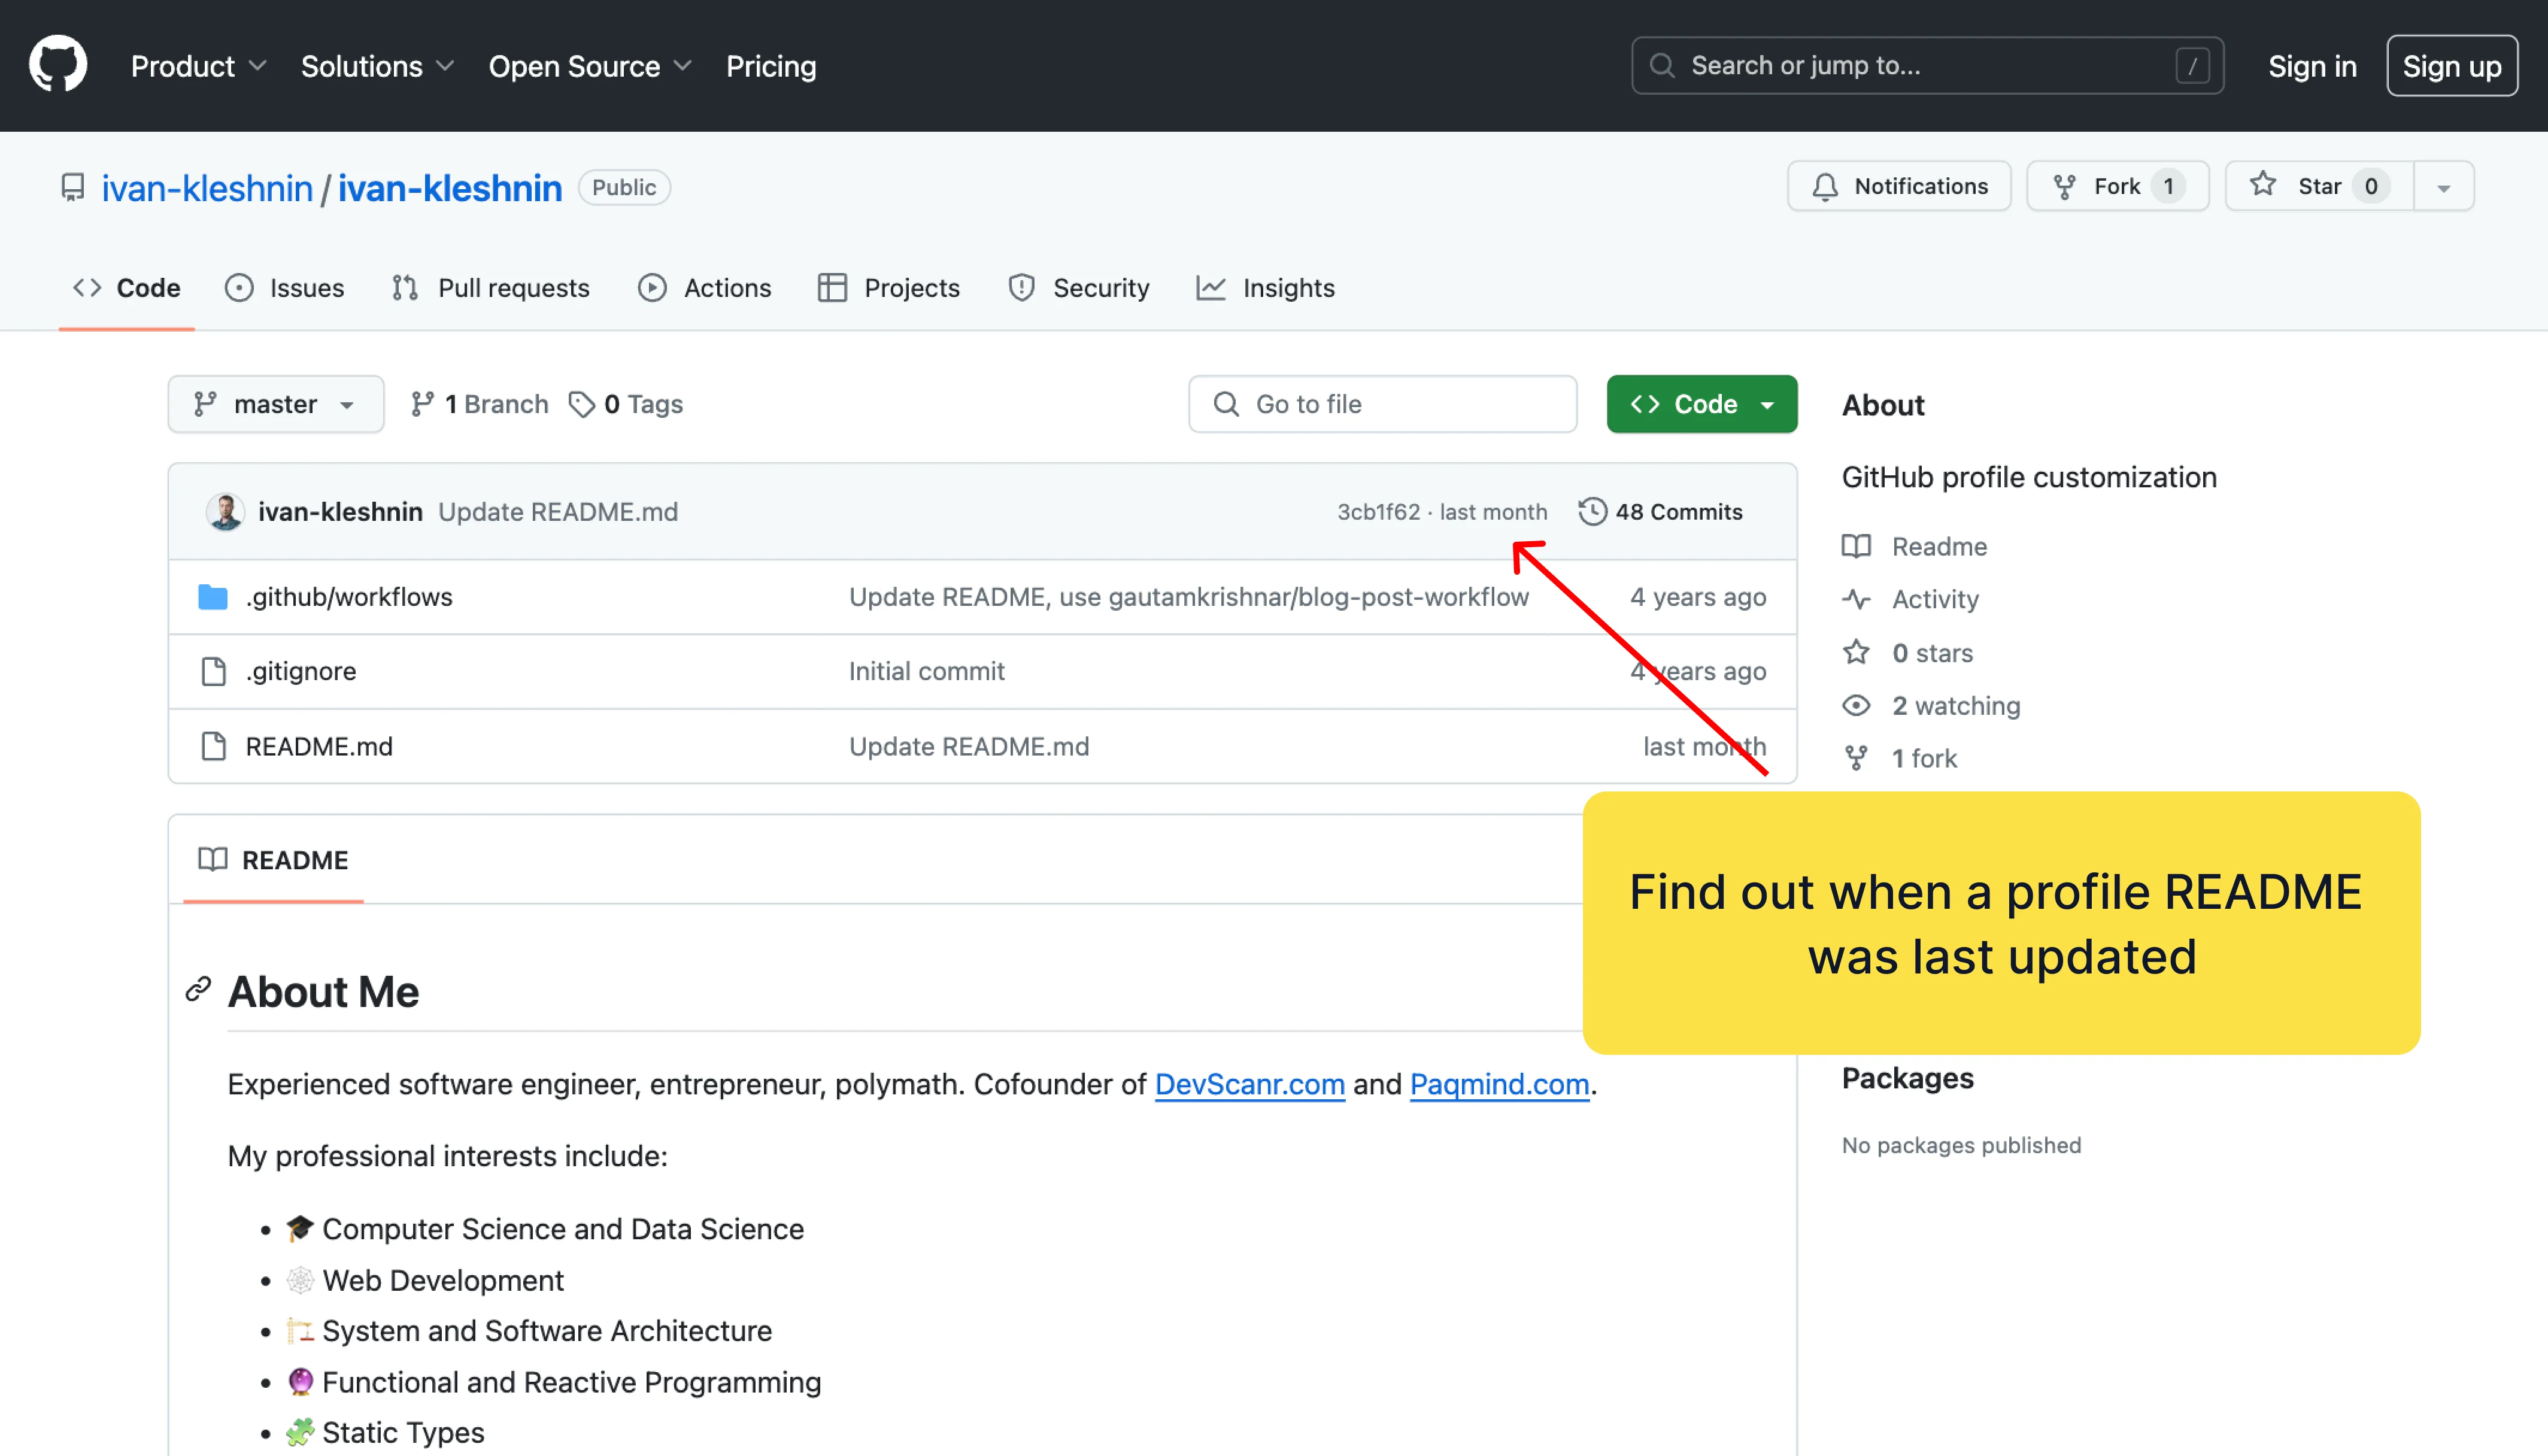
Task: Open the Activity pulse link in About
Action: click(1934, 599)
